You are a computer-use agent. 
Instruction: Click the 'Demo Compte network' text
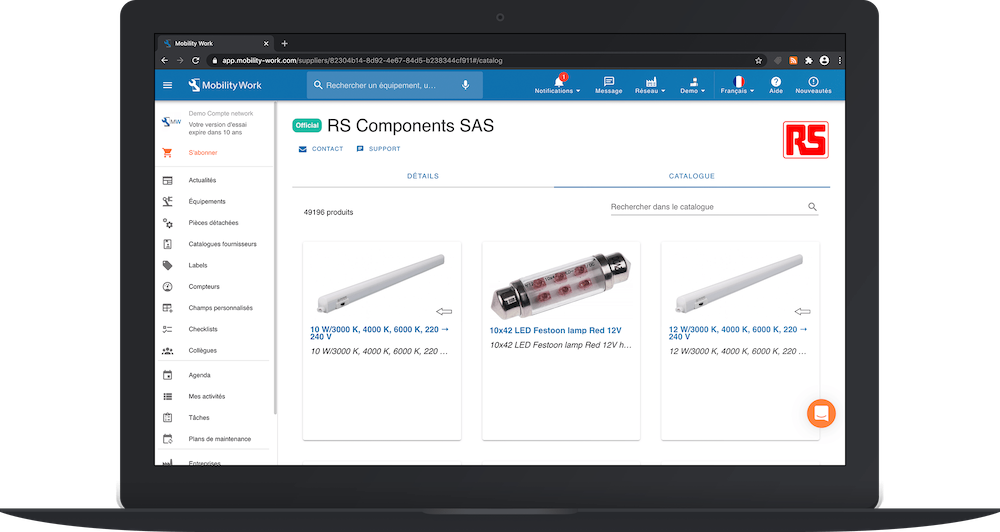click(221, 114)
